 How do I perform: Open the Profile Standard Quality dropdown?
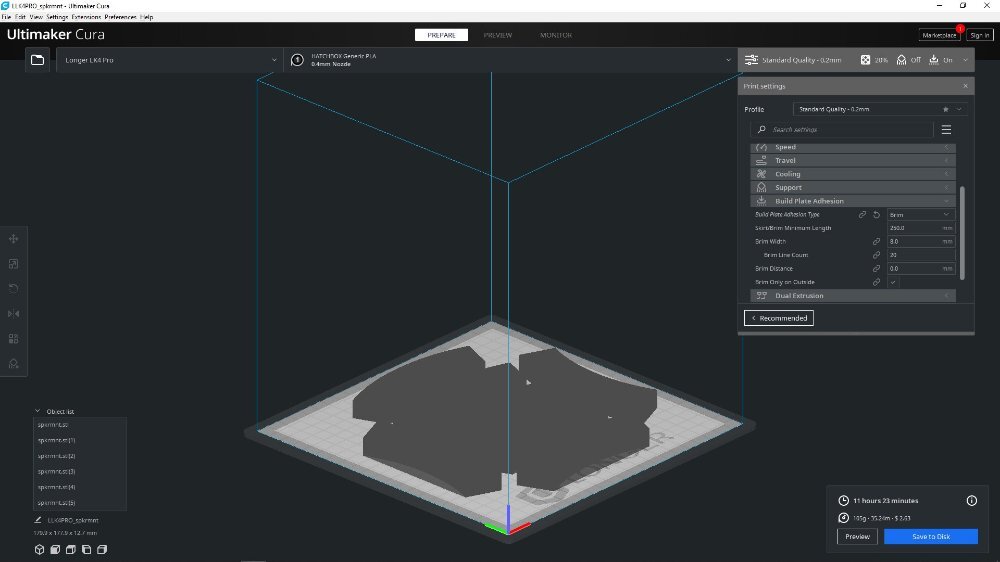[879, 109]
